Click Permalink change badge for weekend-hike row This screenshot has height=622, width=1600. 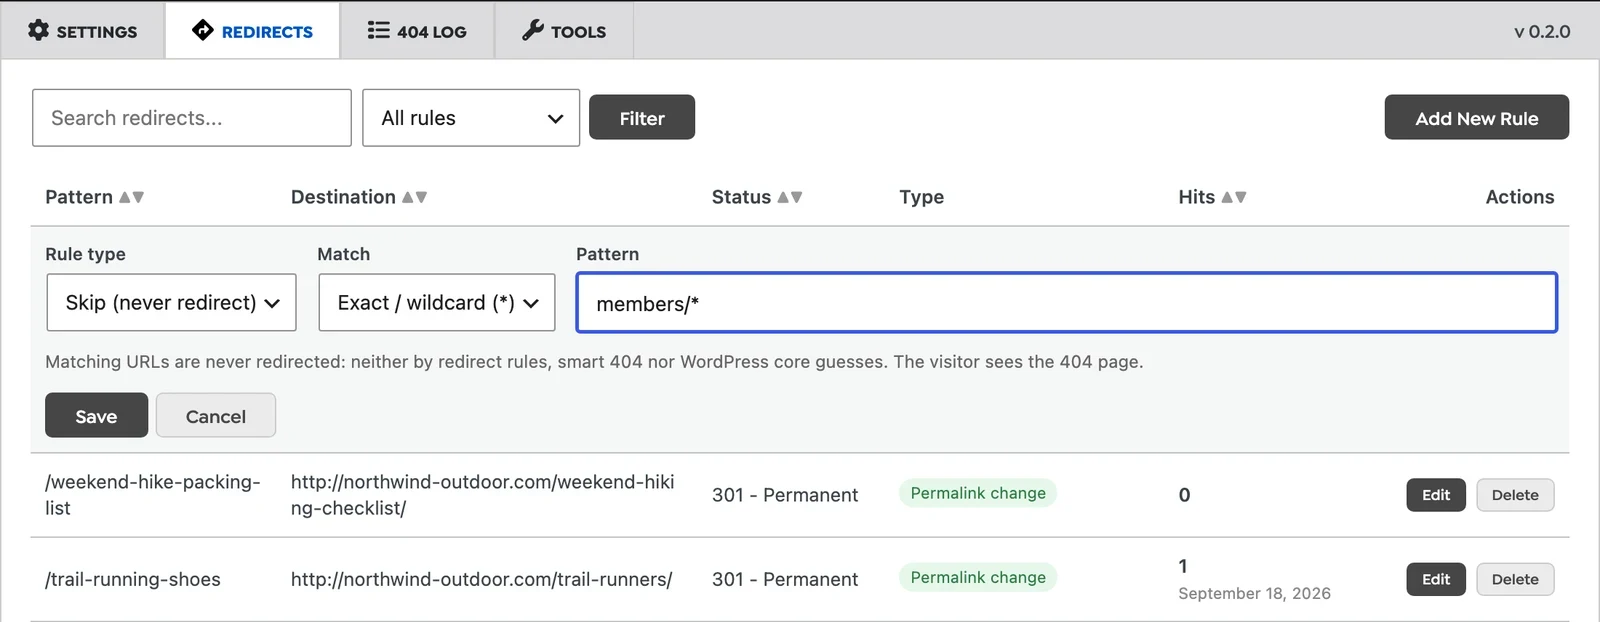[x=978, y=493]
